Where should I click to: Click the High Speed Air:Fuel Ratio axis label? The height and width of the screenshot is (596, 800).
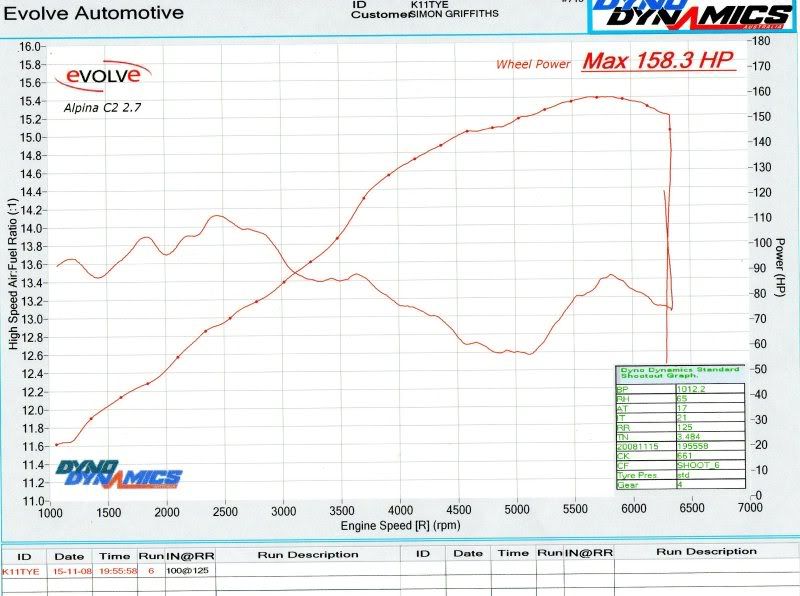[x=14, y=273]
